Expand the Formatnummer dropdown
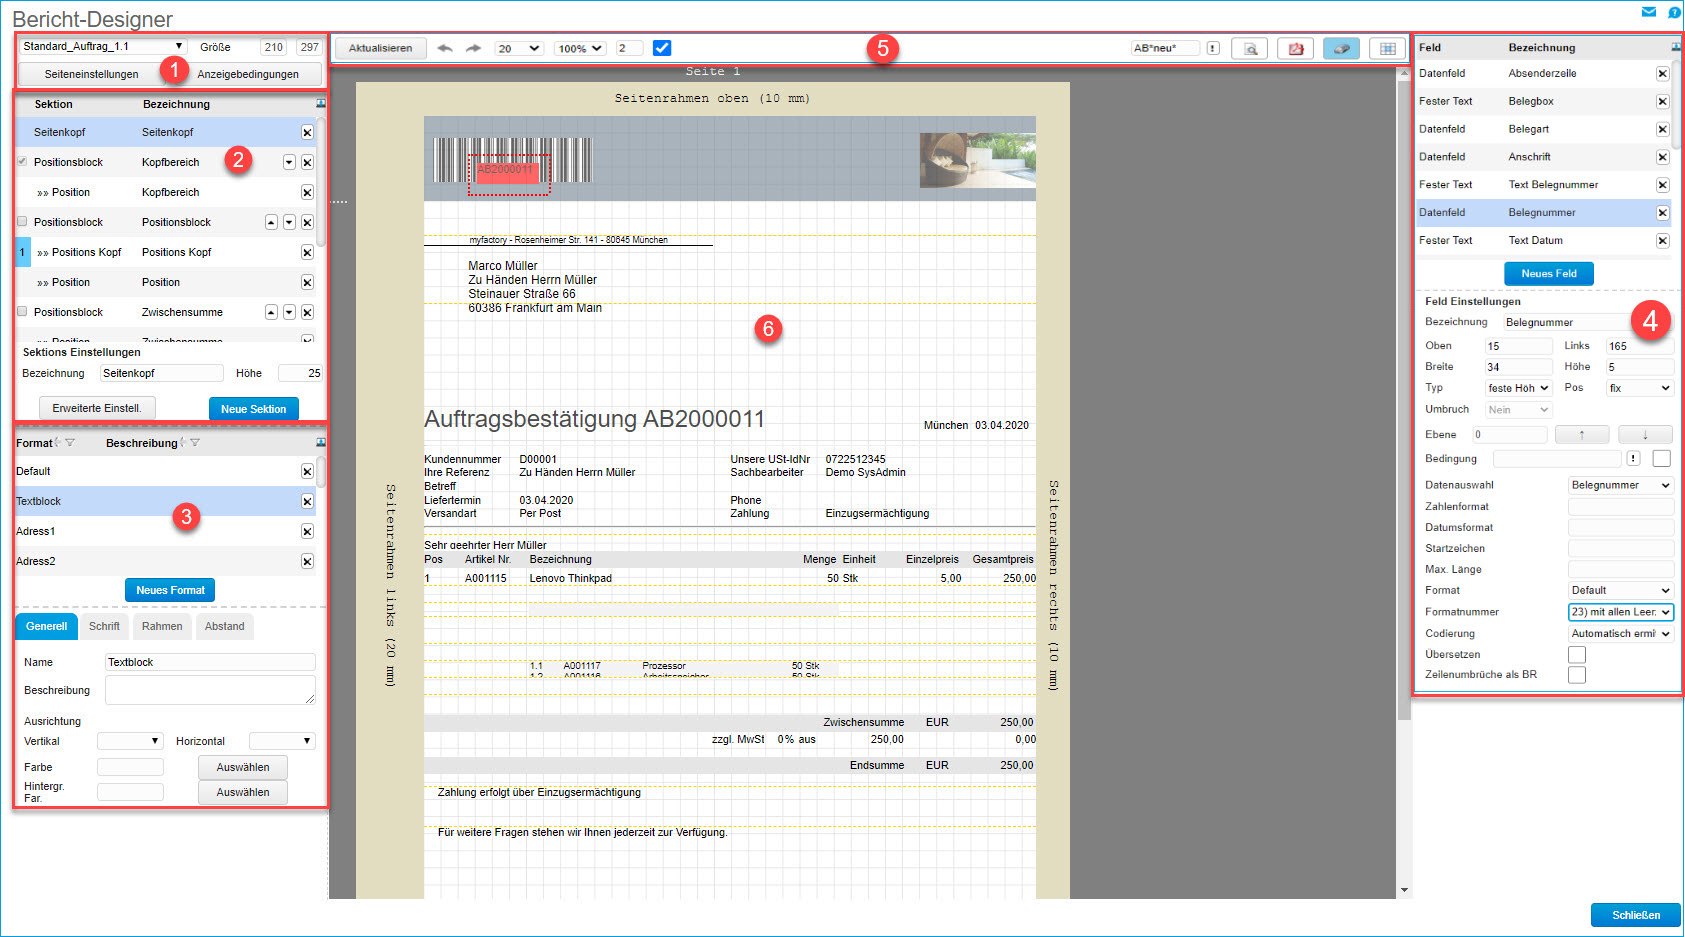1685x937 pixels. 1620,612
